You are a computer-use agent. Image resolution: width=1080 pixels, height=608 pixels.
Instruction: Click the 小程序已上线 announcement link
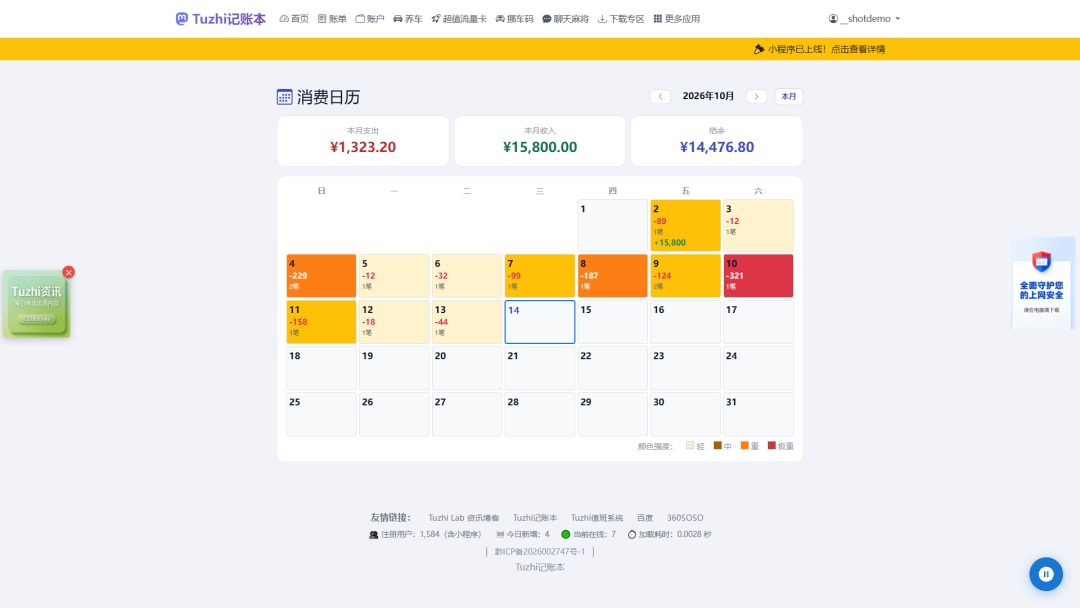[827, 49]
